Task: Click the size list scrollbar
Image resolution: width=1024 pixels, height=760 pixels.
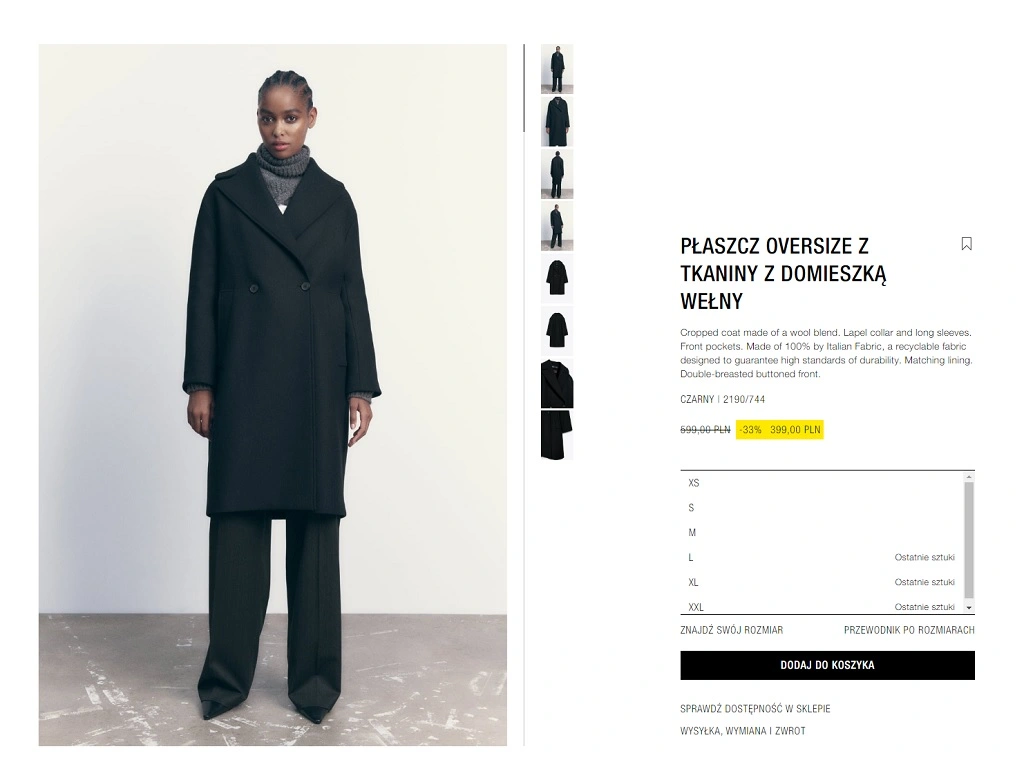Action: pos(969,542)
